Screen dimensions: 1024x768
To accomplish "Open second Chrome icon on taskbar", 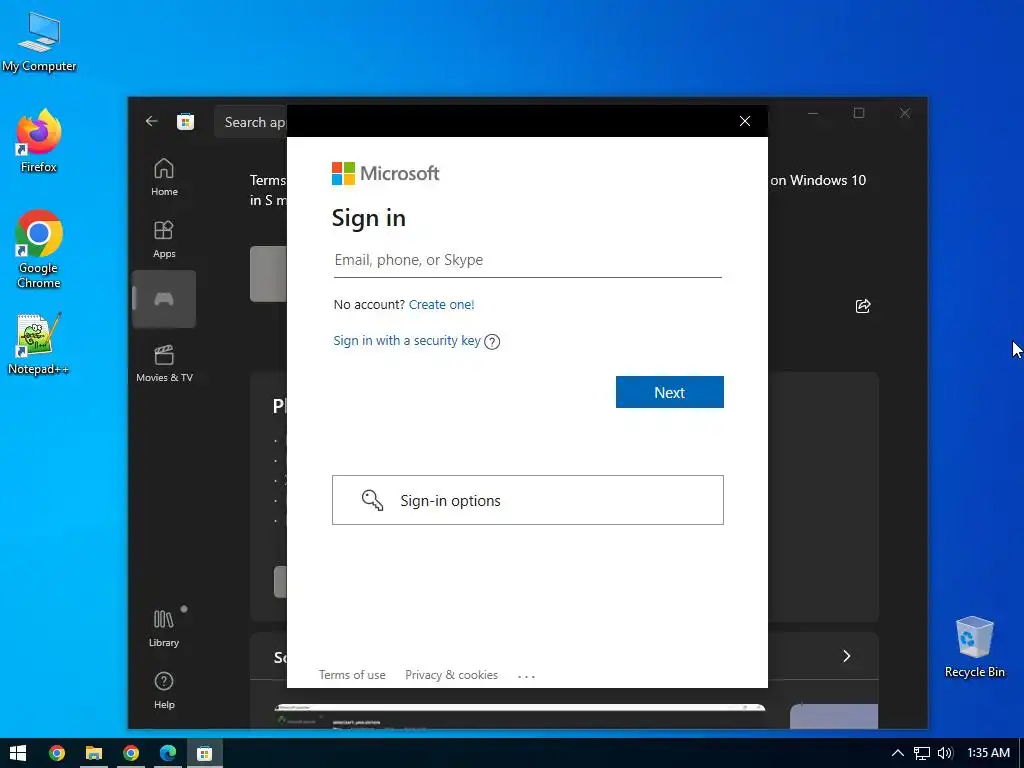I will tap(131, 753).
